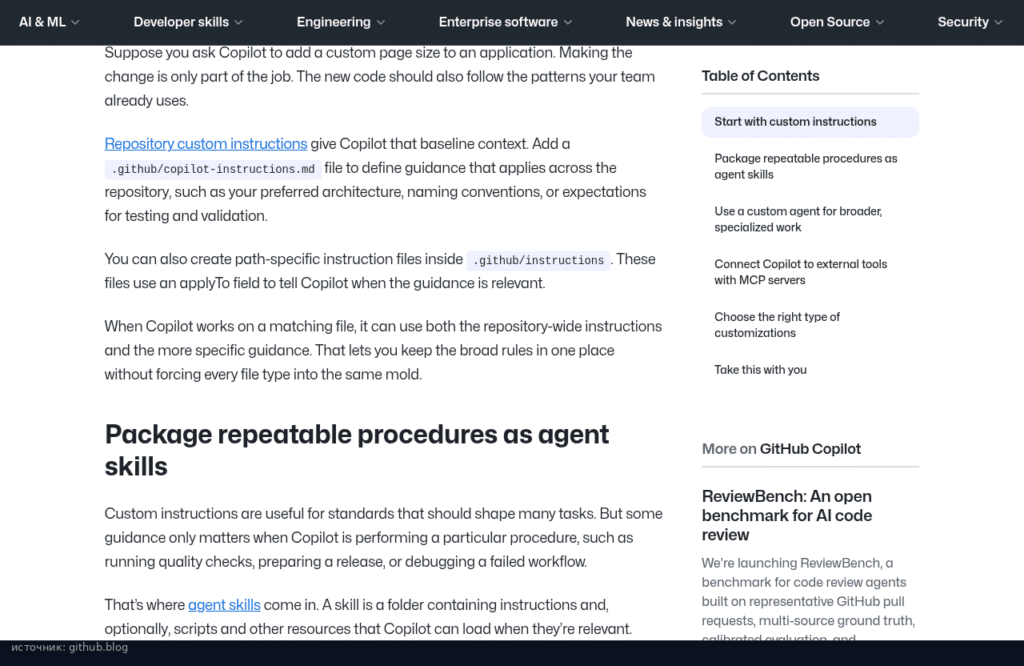Click the .github/instructions code snippet
1024x666 pixels.
[539, 261]
